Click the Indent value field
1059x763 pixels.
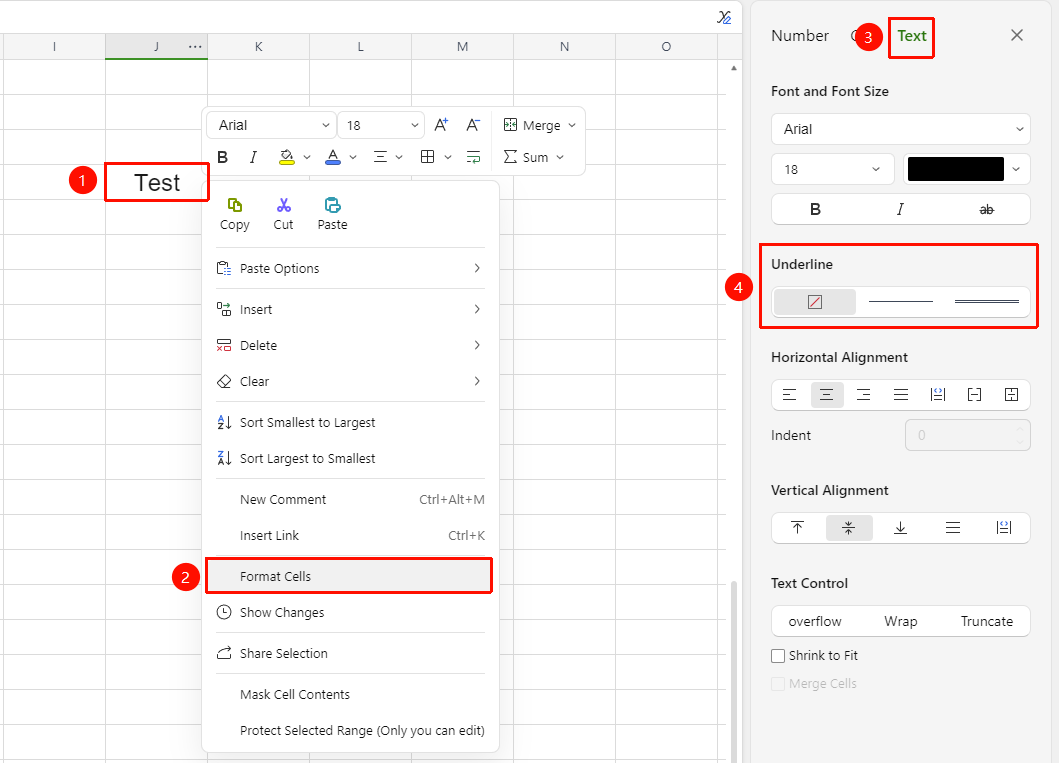tap(967, 436)
